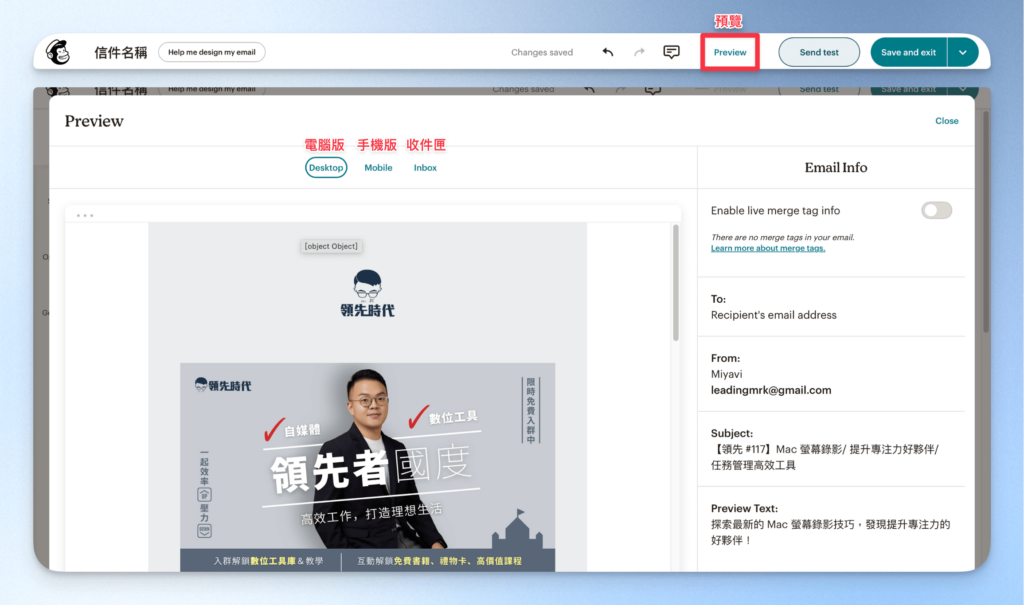
Task: Click the Changes saved status text
Action: (542, 52)
